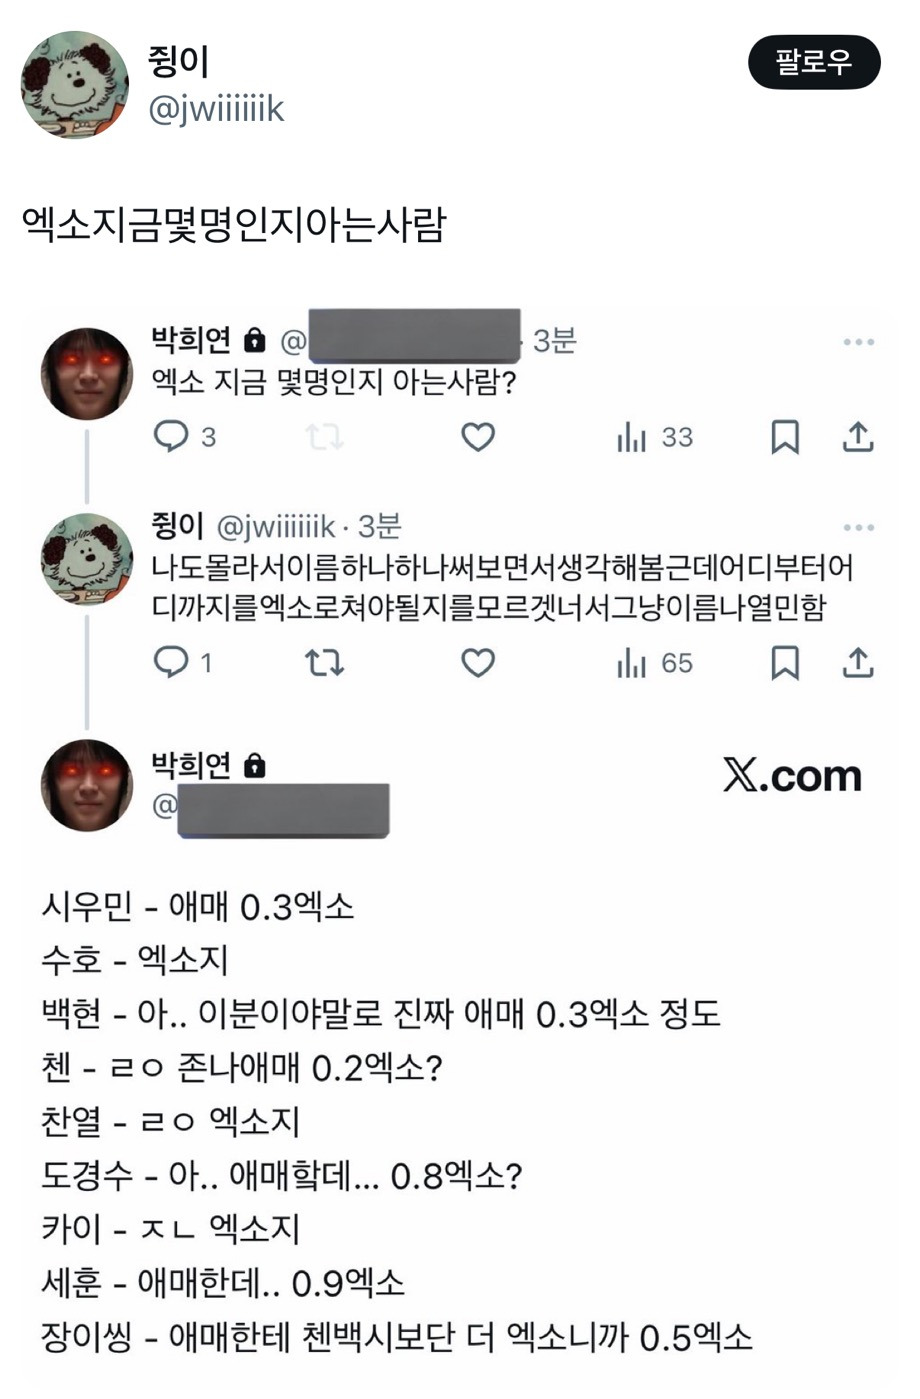View analytics icon showing 65 views
920x1399 pixels.
point(633,662)
